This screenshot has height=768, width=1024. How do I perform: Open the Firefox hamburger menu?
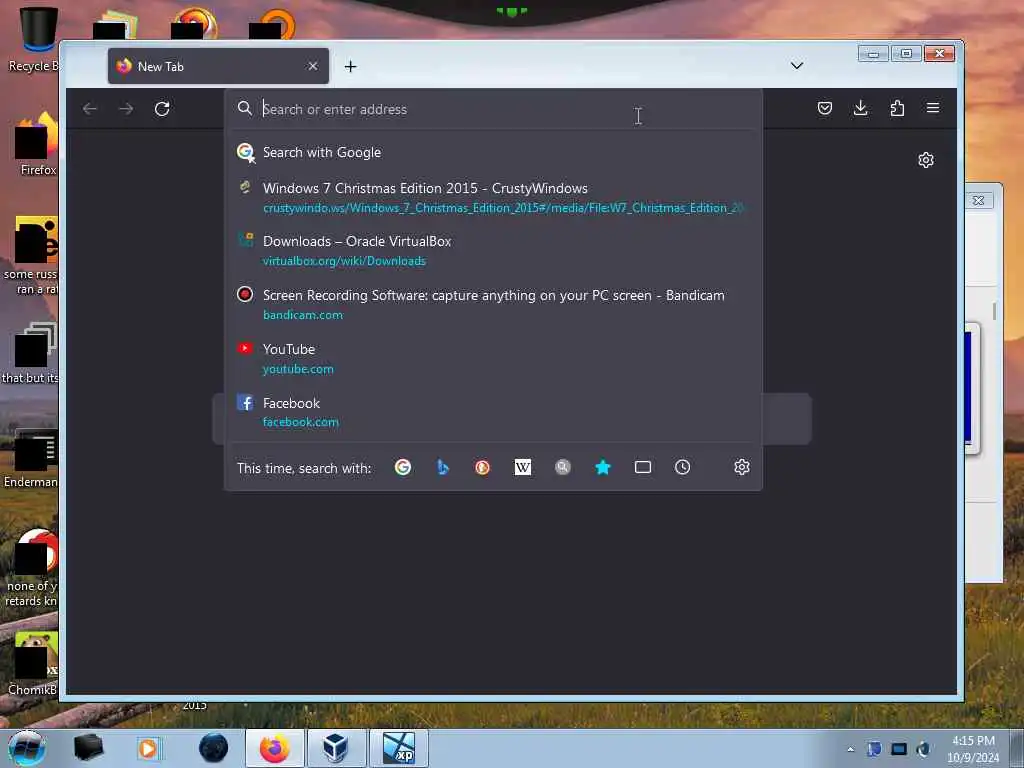tap(933, 108)
